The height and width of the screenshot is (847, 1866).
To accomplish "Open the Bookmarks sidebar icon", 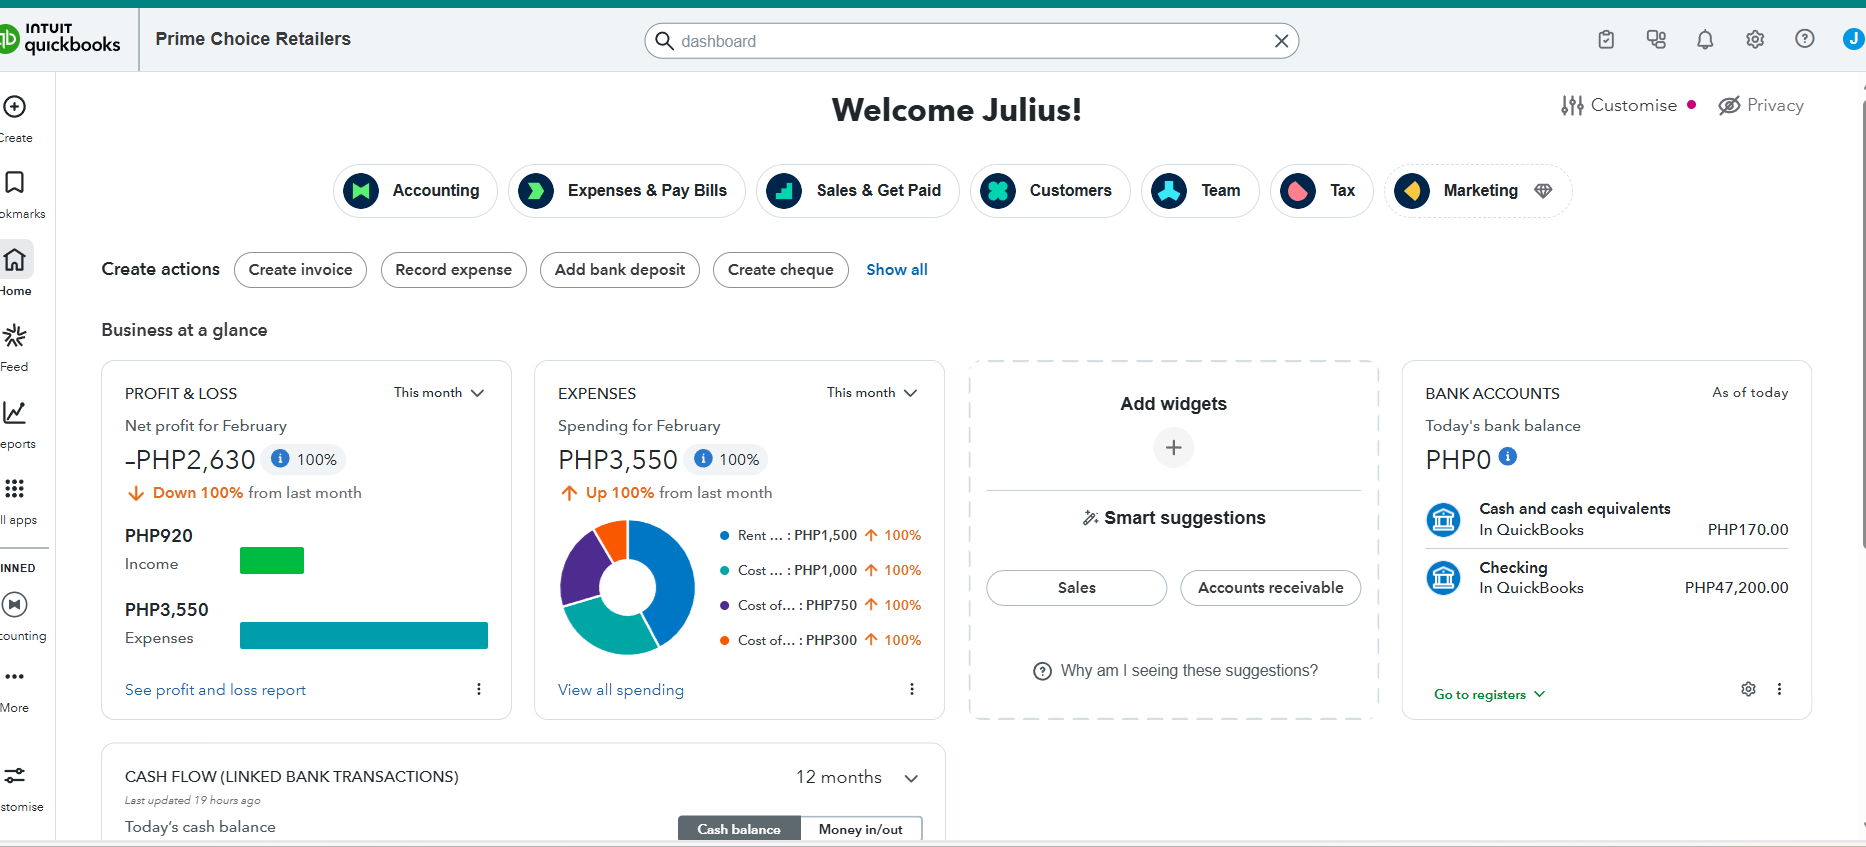I will click(x=15, y=182).
